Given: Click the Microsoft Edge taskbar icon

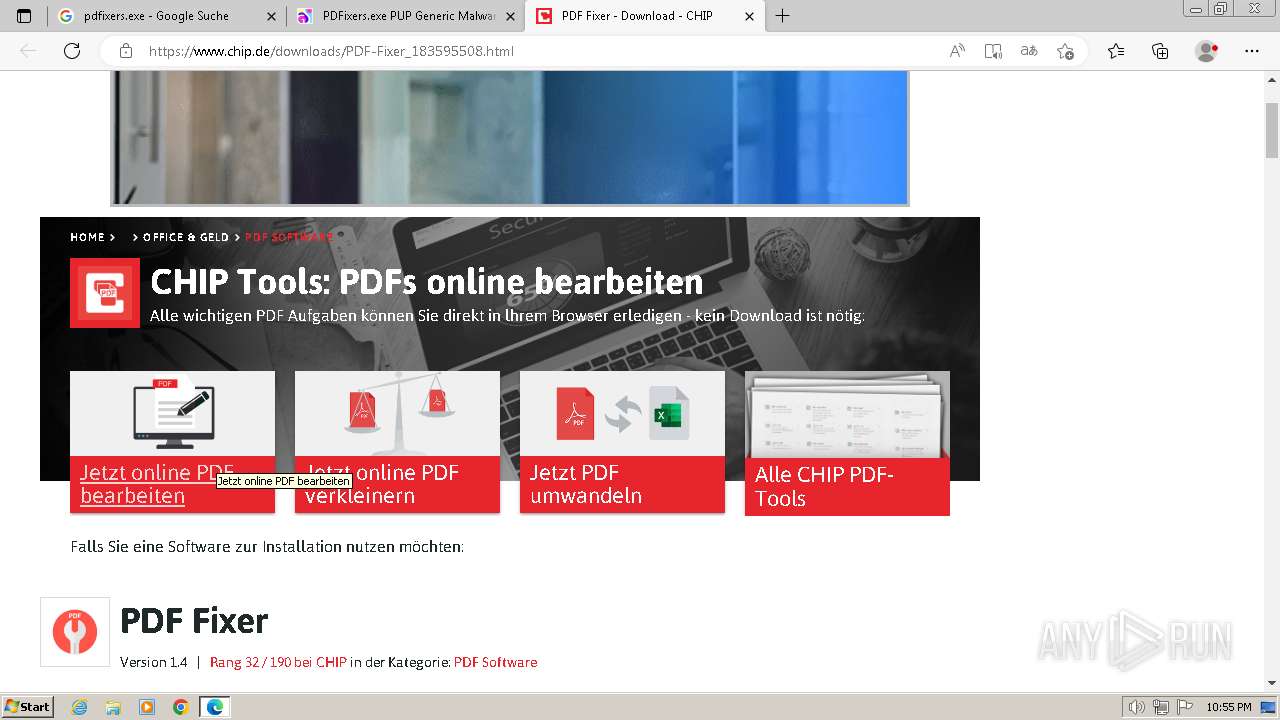Looking at the screenshot, I should tap(214, 707).
